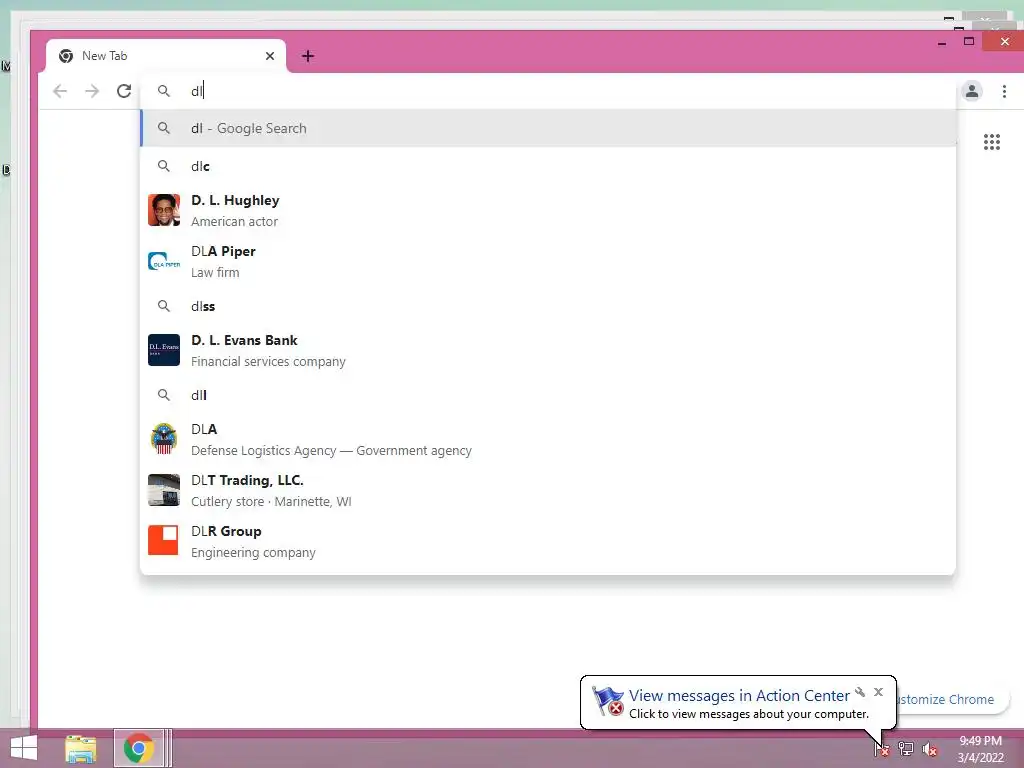Image resolution: width=1024 pixels, height=768 pixels.
Task: Click the DLA Piper logo thumbnail
Action: click(x=164, y=261)
